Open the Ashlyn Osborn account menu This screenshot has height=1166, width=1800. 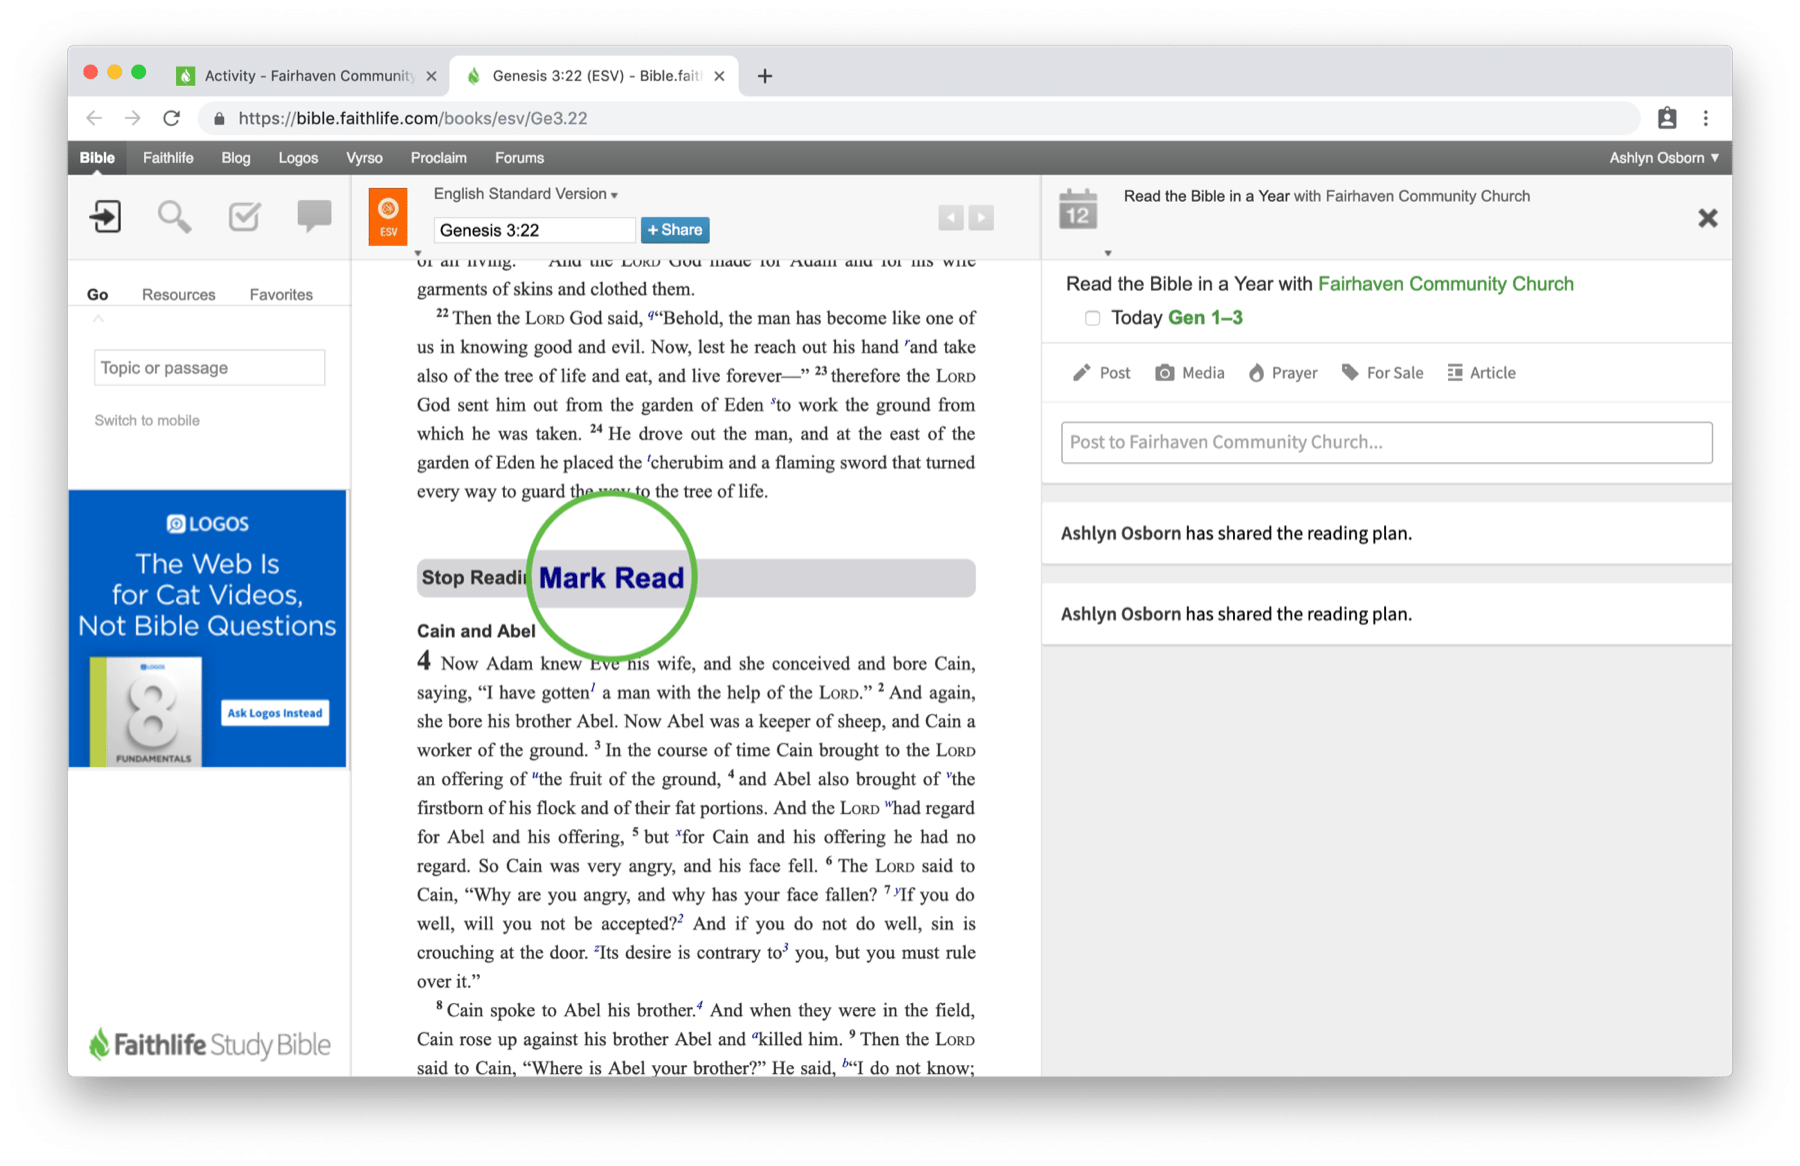[x=1664, y=158]
